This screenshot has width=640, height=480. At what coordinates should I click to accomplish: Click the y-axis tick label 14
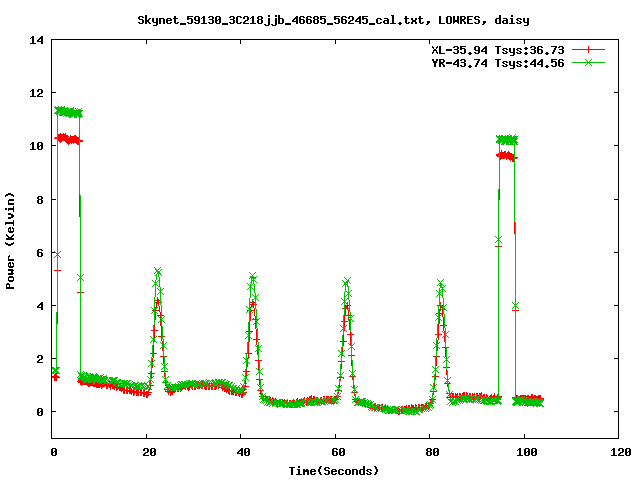[36, 40]
